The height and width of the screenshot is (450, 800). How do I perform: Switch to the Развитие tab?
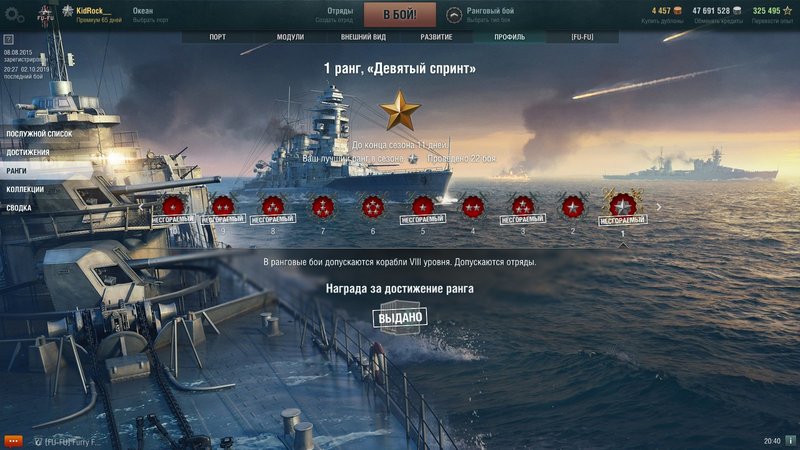(436, 37)
